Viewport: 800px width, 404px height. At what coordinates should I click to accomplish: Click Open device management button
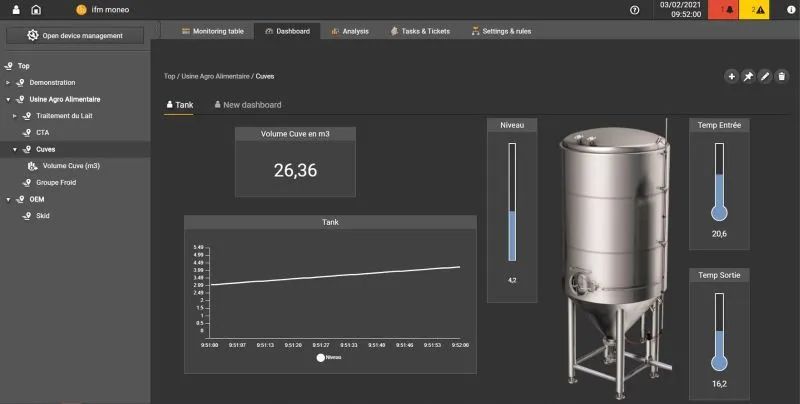coord(75,36)
